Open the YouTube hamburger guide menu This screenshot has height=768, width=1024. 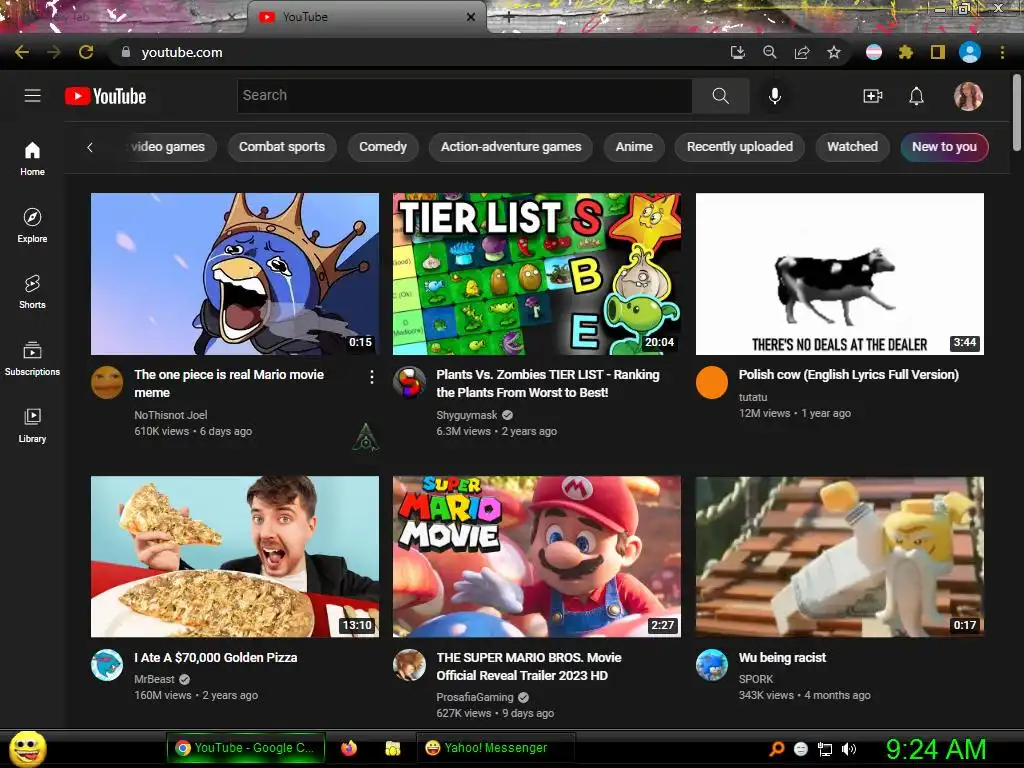tap(33, 96)
